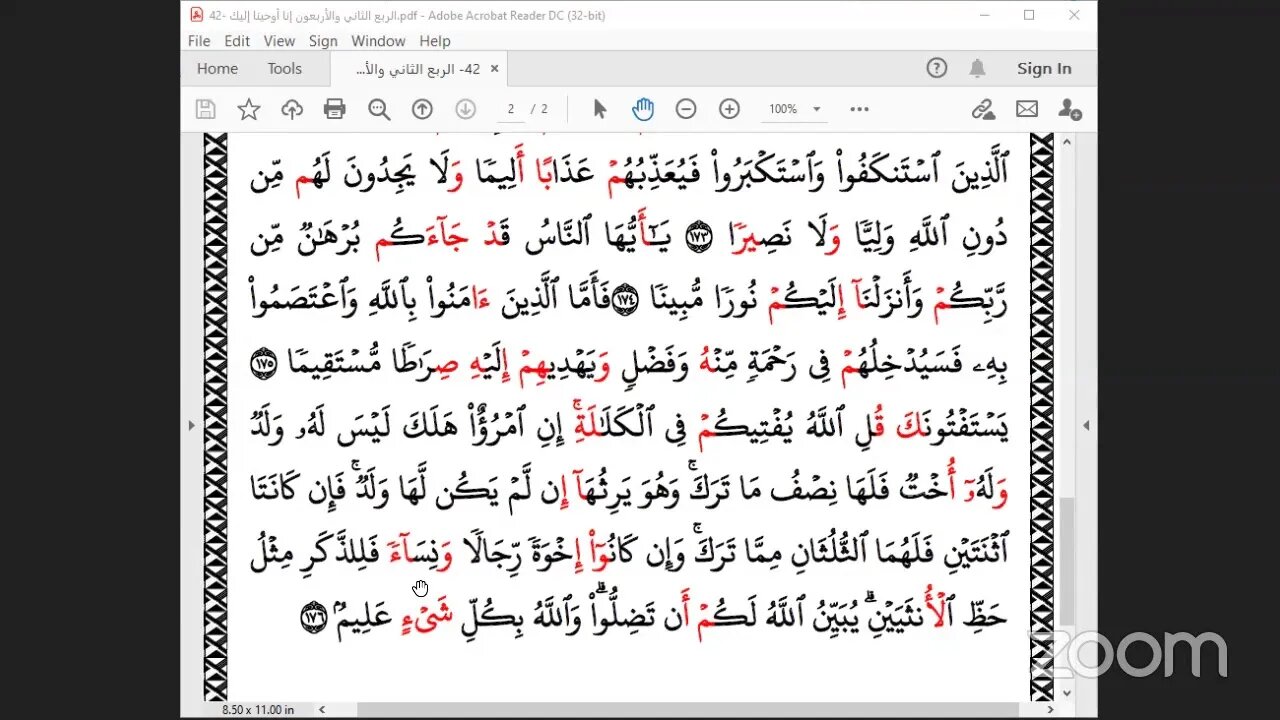Switch to the Tools tab
This screenshot has height=720, width=1280.
(x=284, y=69)
